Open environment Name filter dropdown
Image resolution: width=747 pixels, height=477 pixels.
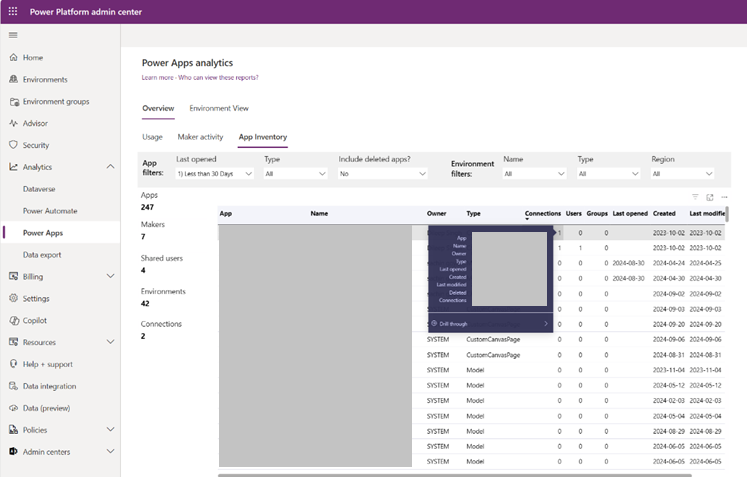coord(535,174)
